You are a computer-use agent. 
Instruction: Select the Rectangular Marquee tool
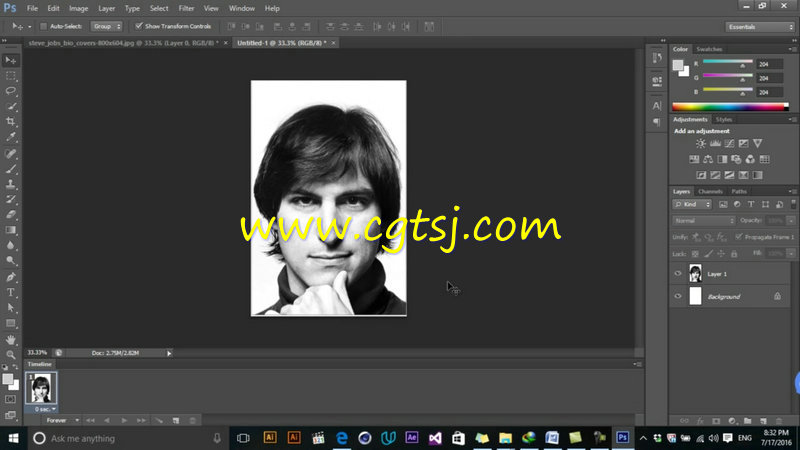tap(11, 76)
